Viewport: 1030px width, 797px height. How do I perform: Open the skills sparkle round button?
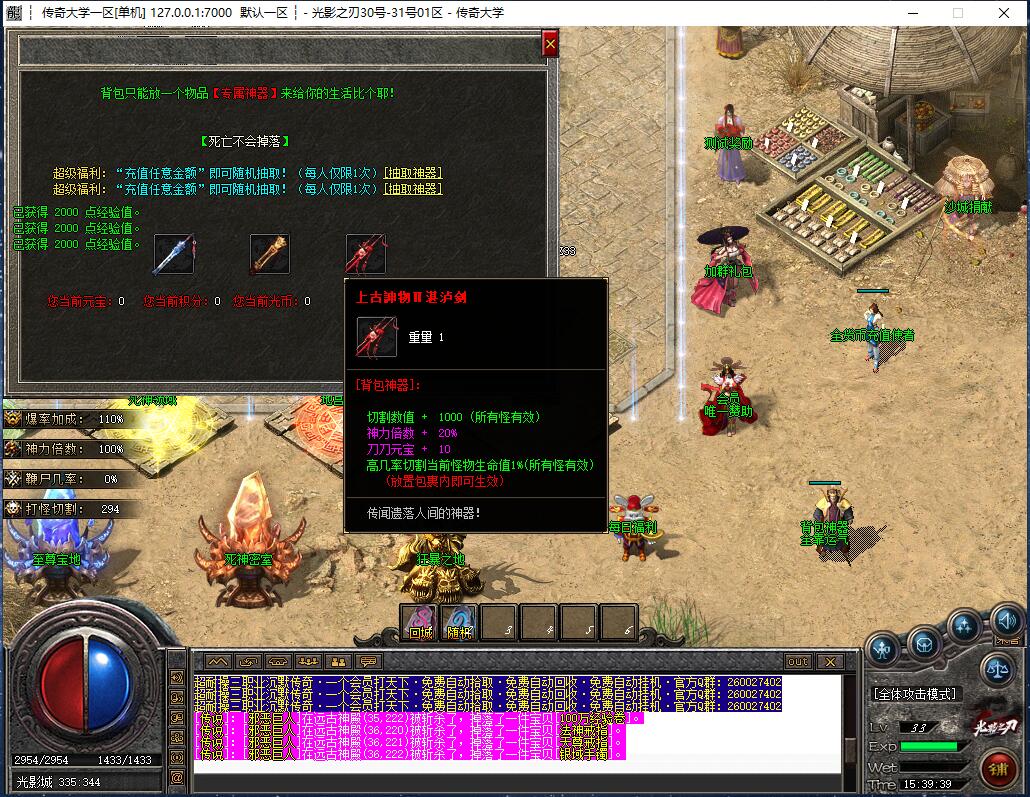tap(964, 626)
